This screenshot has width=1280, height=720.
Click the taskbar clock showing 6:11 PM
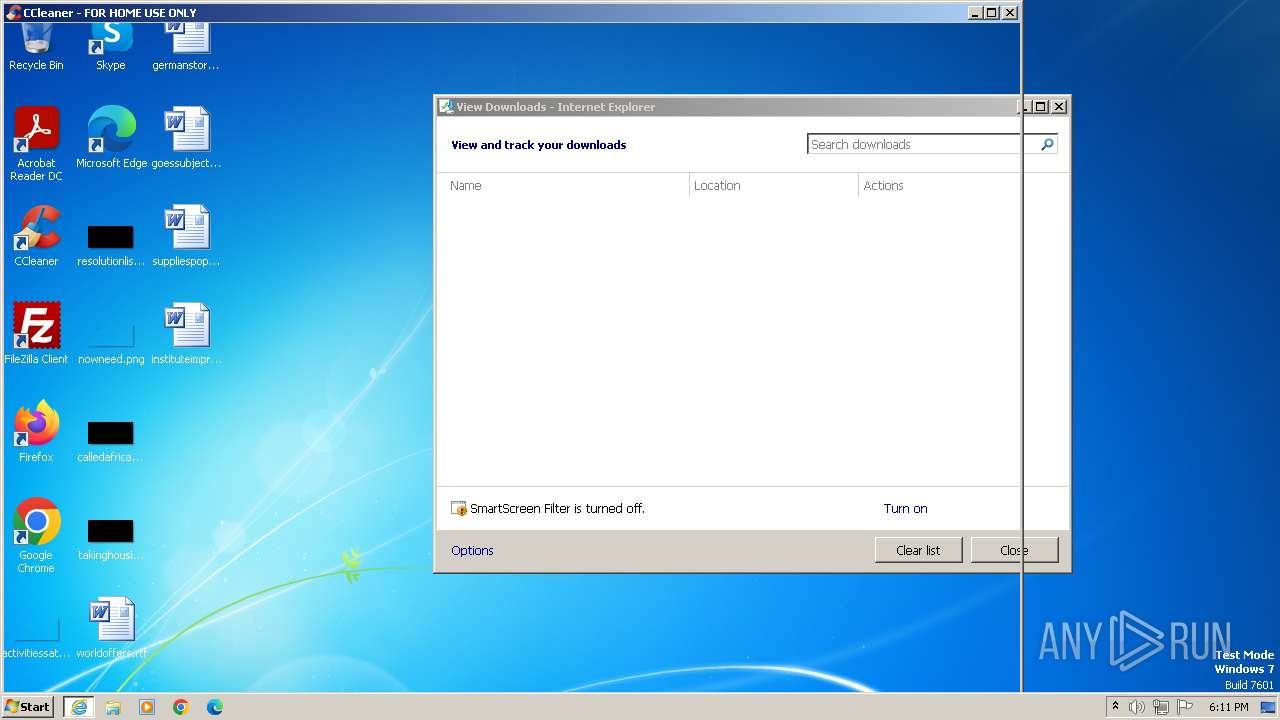(x=1228, y=707)
